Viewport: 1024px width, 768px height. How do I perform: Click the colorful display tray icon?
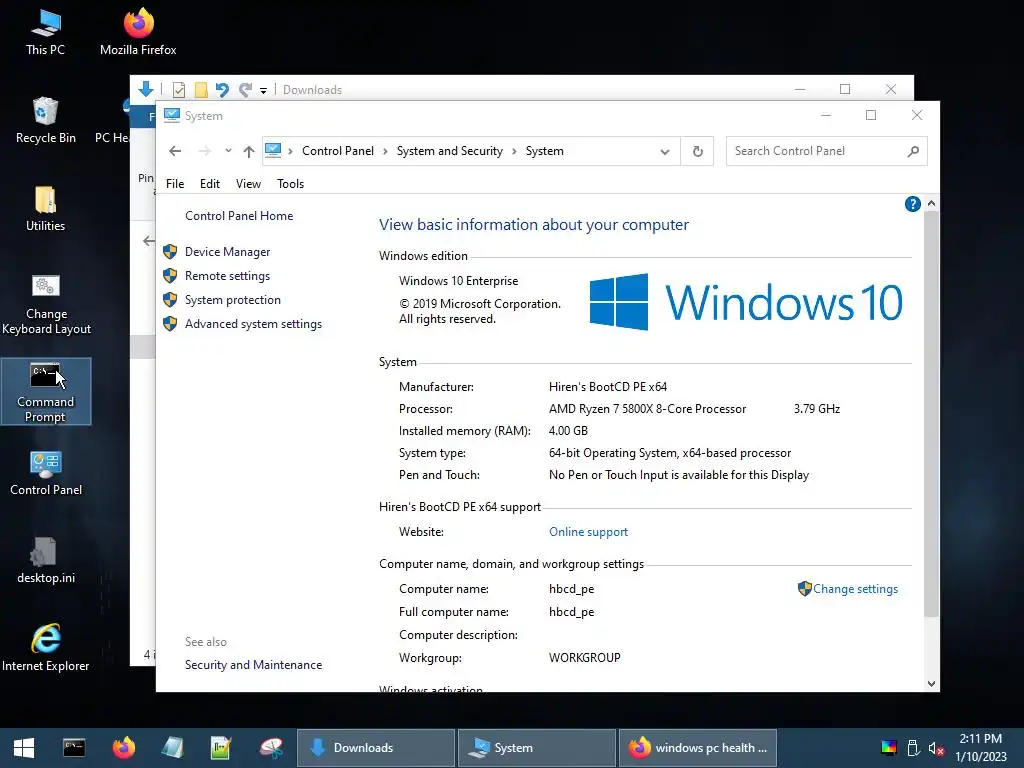[x=889, y=748]
